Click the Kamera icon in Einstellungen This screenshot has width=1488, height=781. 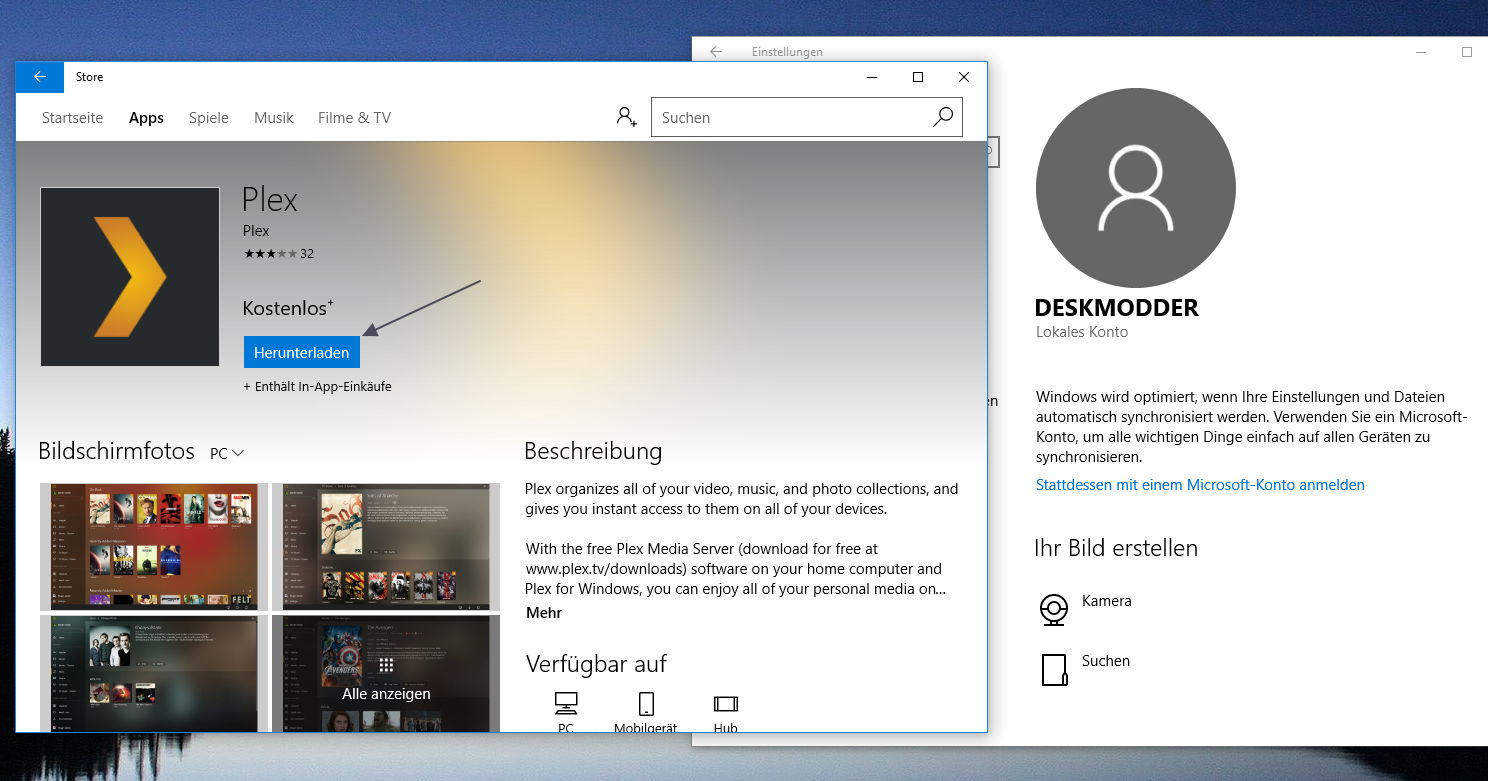(1053, 609)
